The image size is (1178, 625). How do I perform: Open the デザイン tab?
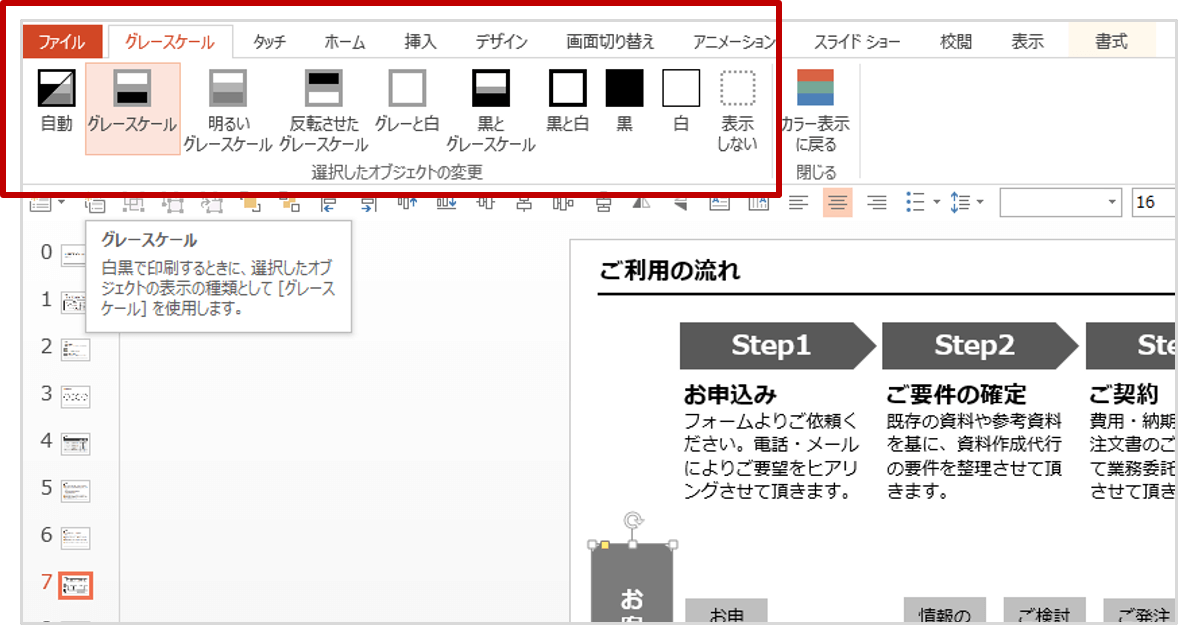501,41
